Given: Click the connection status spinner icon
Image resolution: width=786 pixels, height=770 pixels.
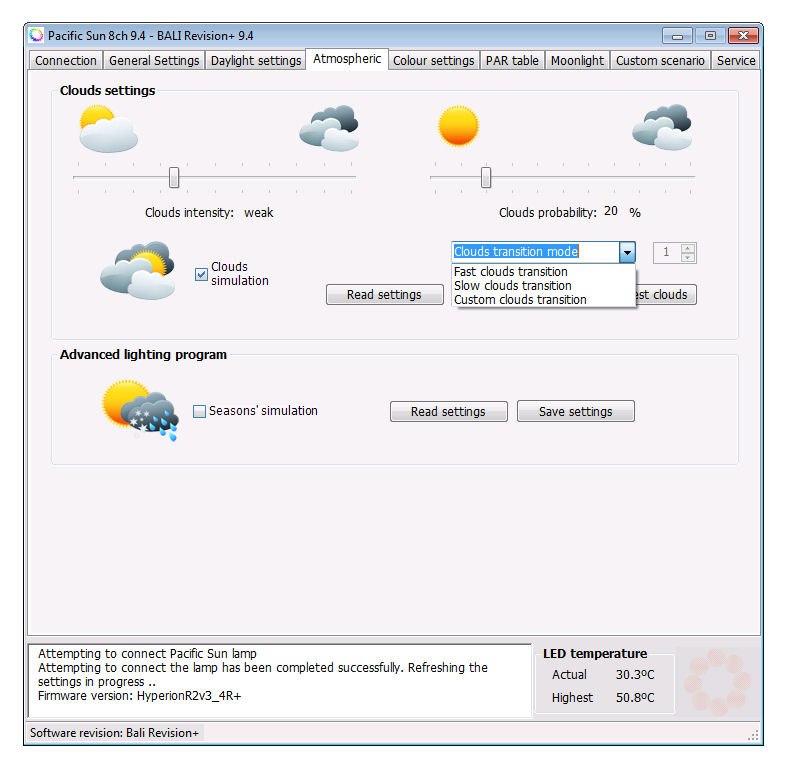Looking at the screenshot, I should (x=717, y=681).
